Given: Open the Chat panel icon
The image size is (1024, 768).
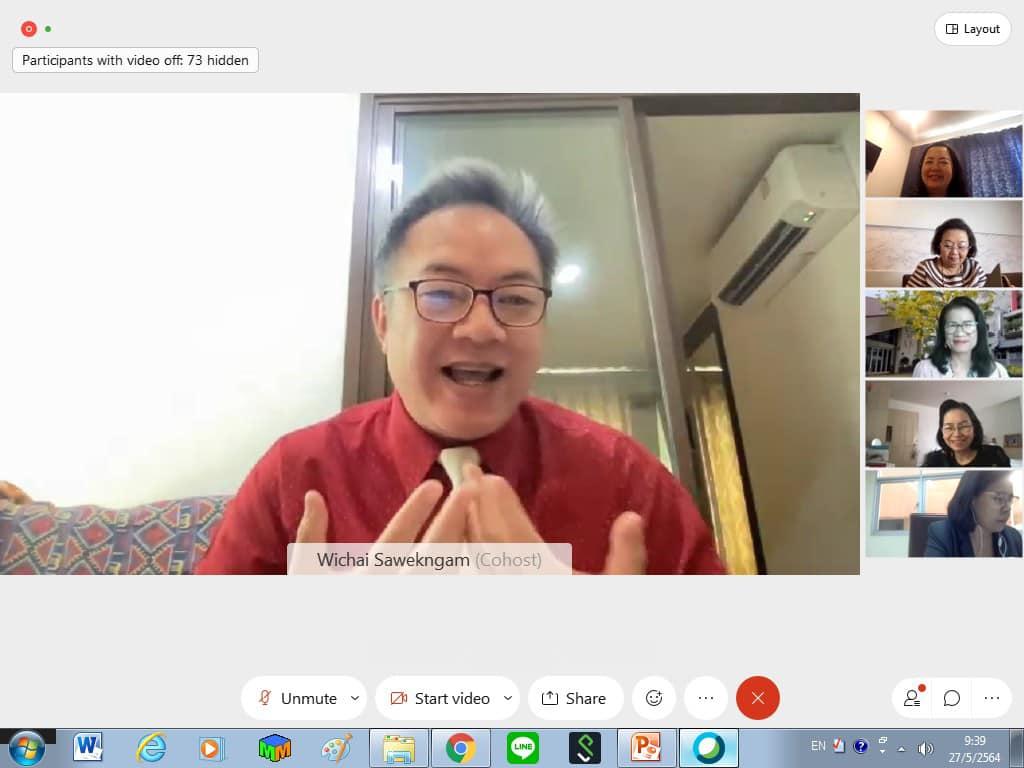Looking at the screenshot, I should pyautogui.click(x=952, y=698).
